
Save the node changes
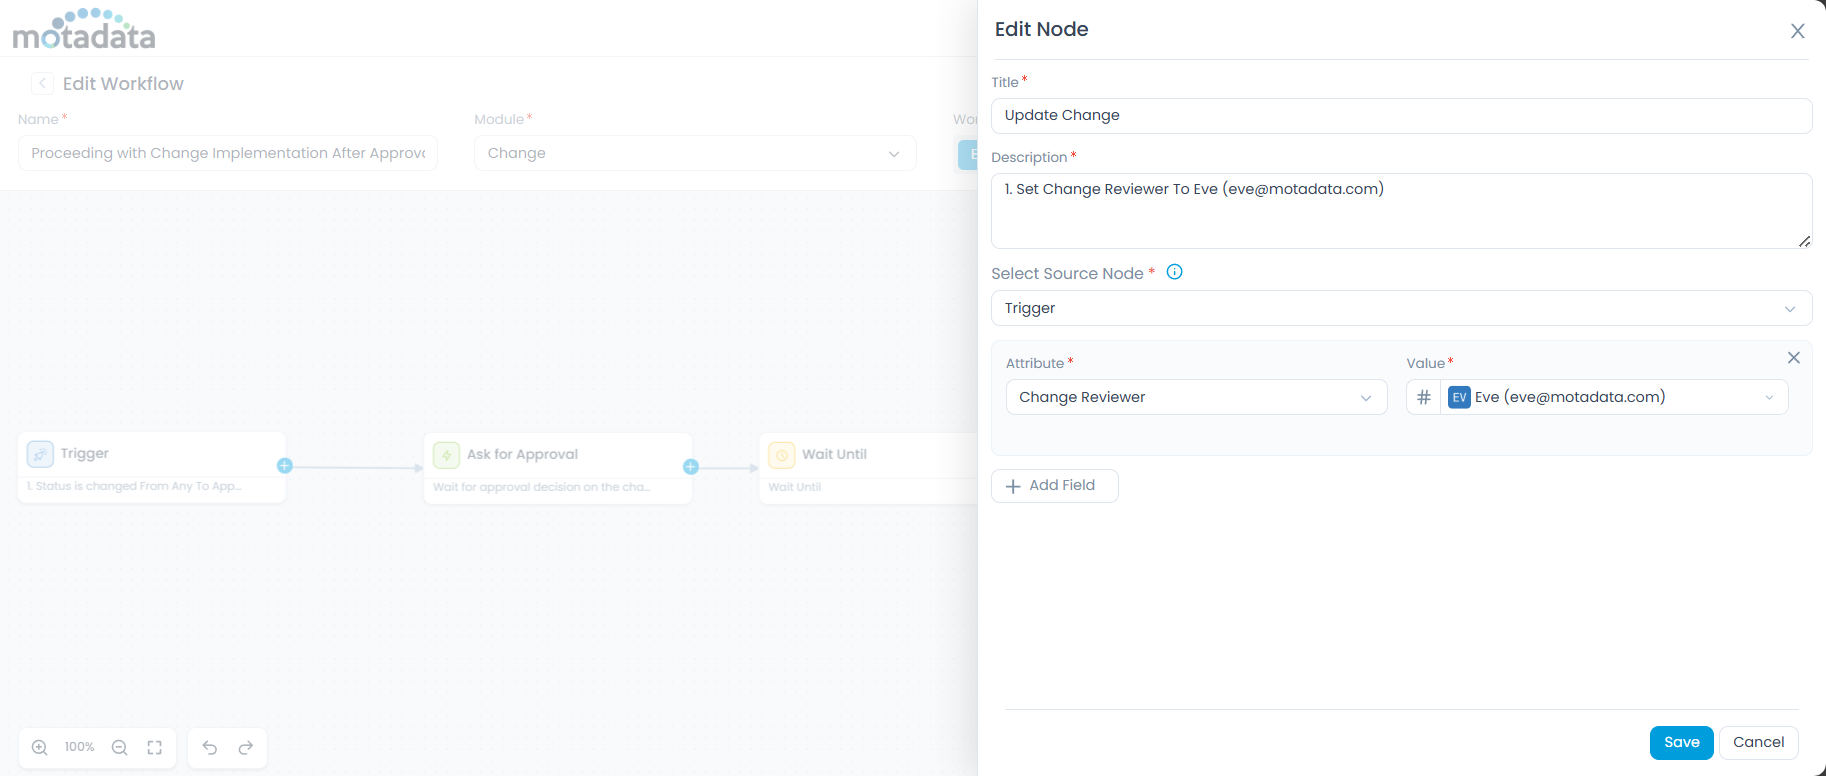click(1681, 742)
